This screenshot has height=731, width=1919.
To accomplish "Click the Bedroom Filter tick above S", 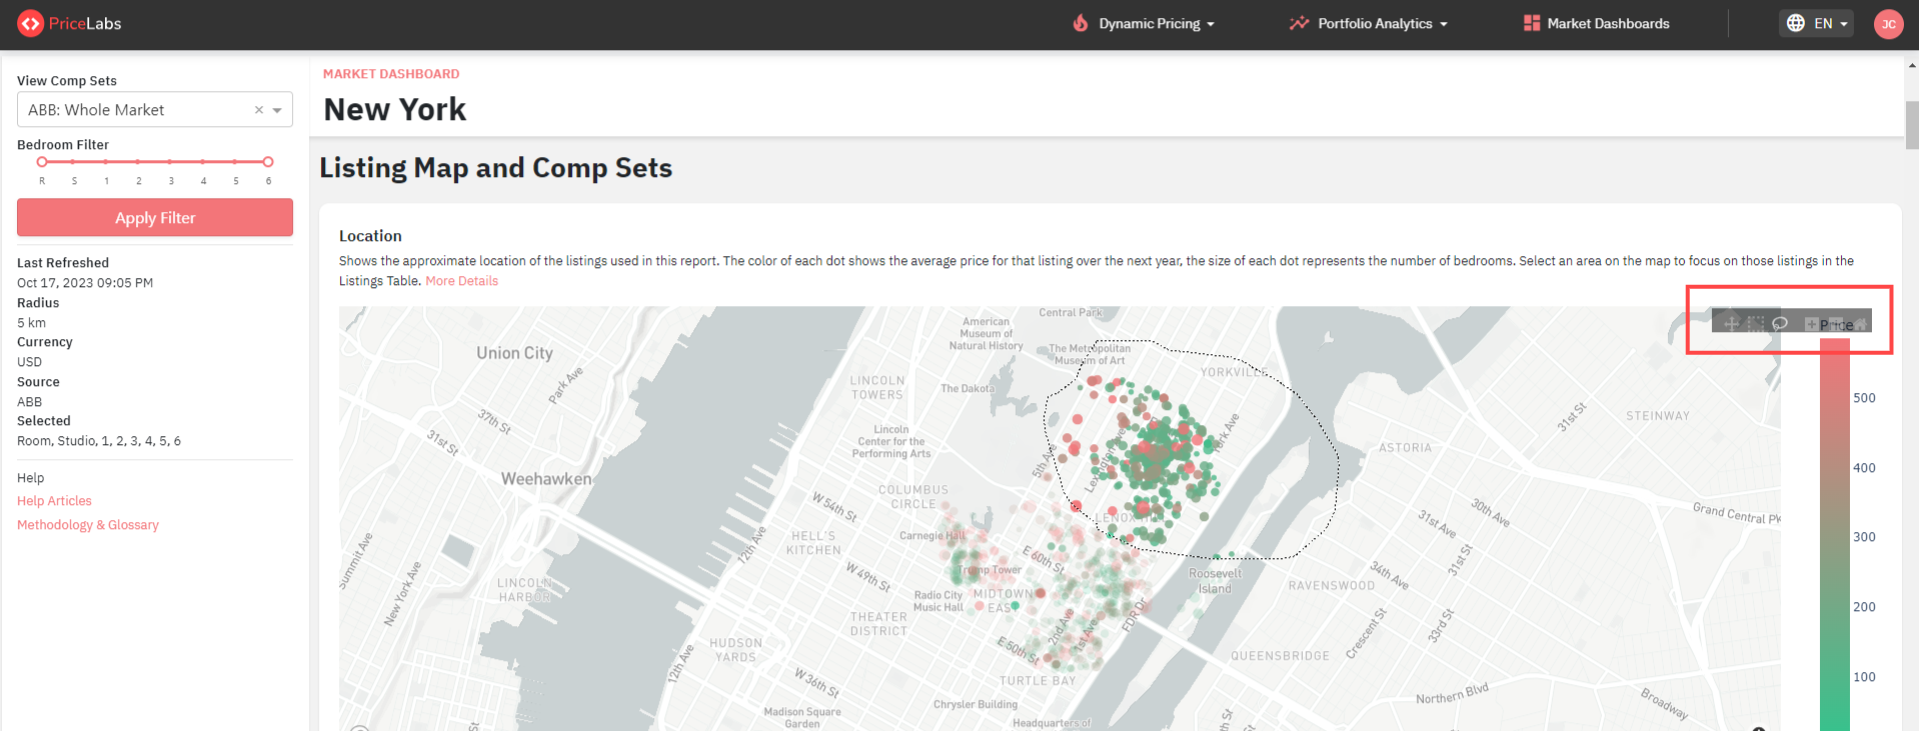I will pos(74,161).
